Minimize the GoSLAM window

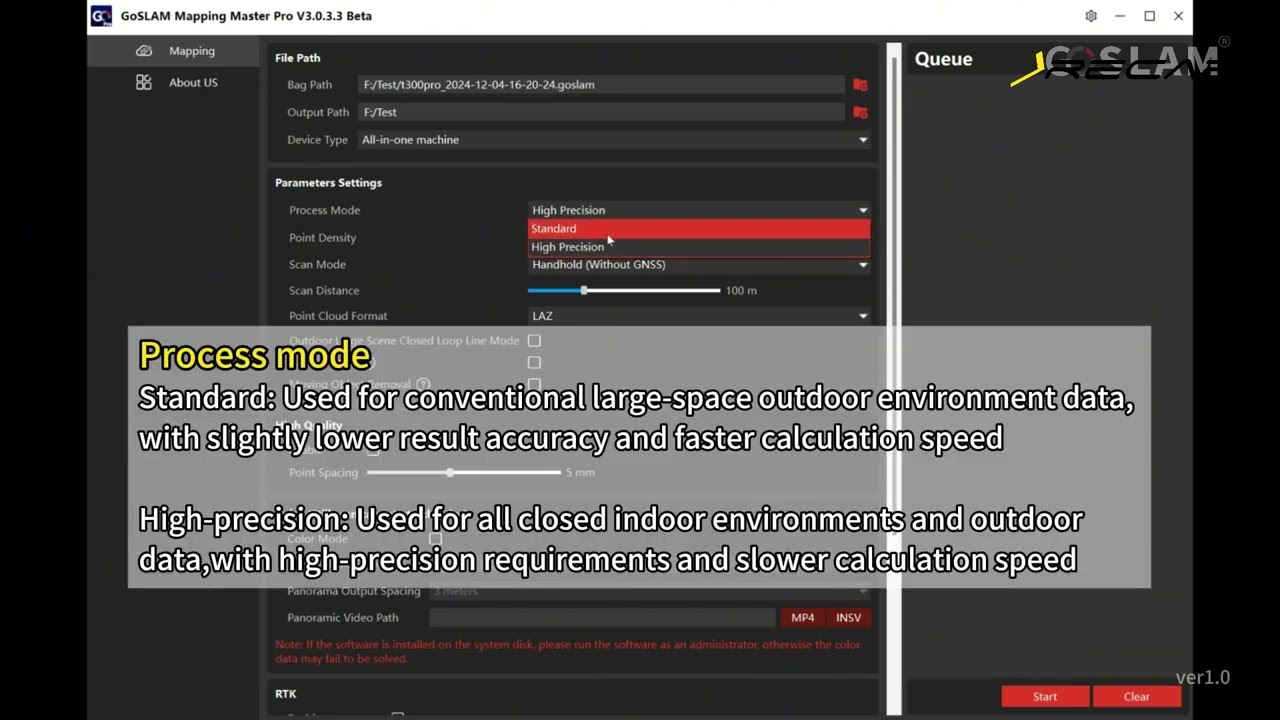coord(1120,16)
